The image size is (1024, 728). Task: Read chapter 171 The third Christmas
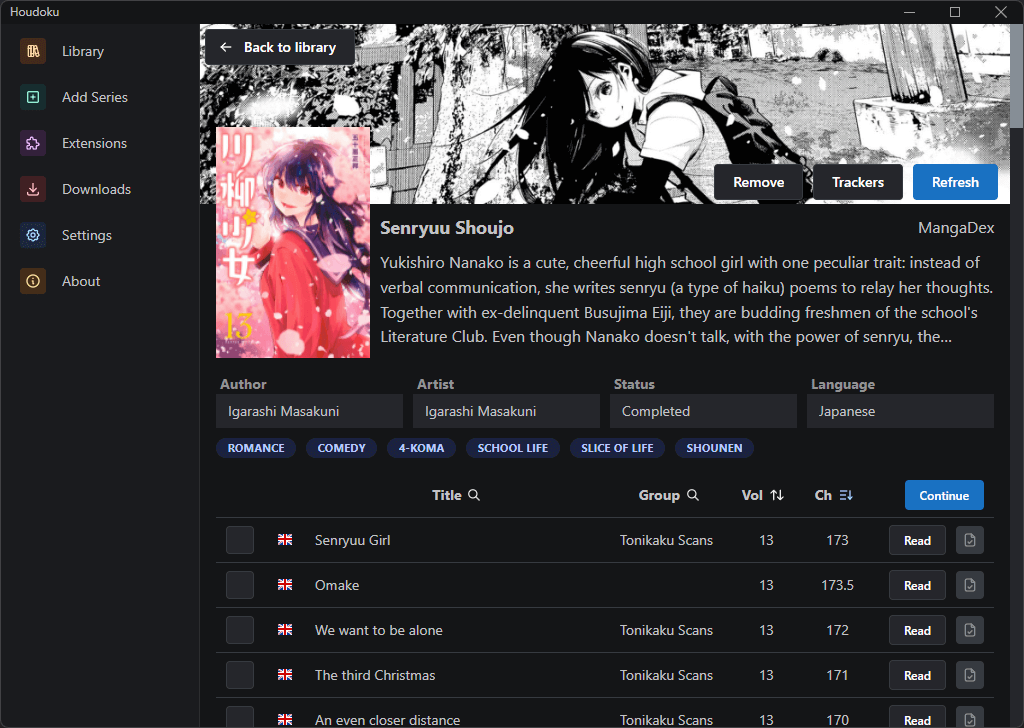(917, 675)
